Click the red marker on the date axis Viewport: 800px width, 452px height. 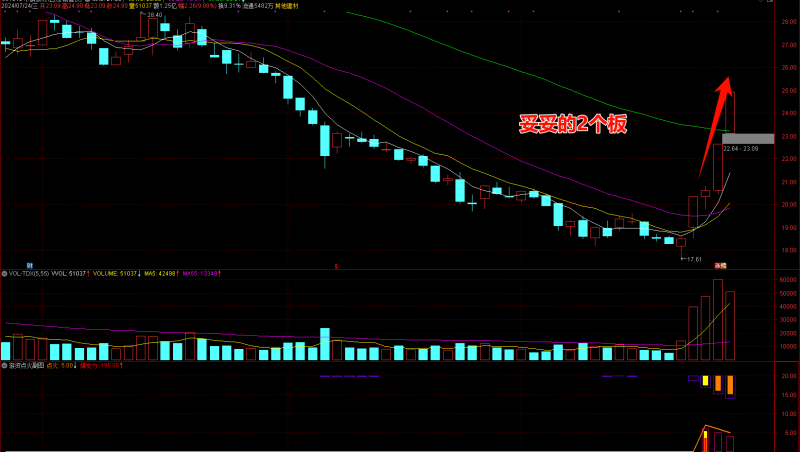[x=336, y=266]
